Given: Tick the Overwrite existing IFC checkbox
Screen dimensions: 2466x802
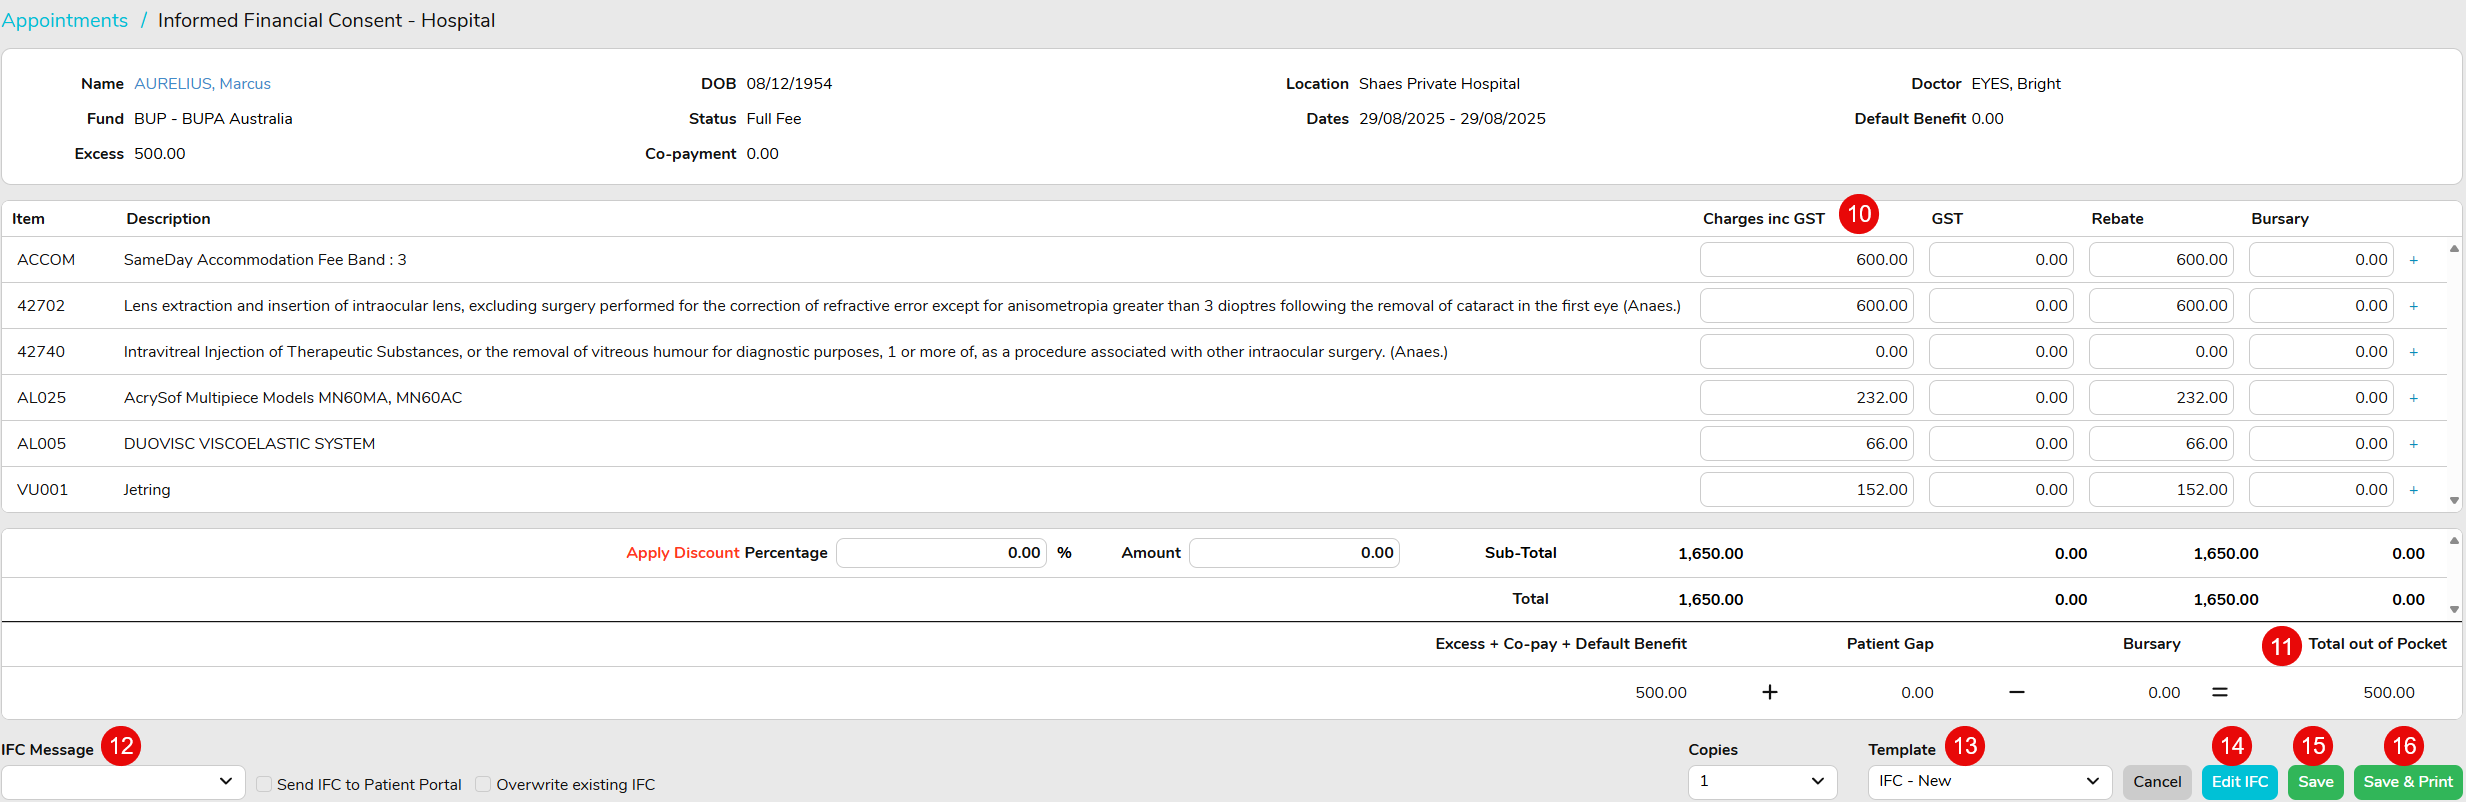Looking at the screenshot, I should click(483, 784).
